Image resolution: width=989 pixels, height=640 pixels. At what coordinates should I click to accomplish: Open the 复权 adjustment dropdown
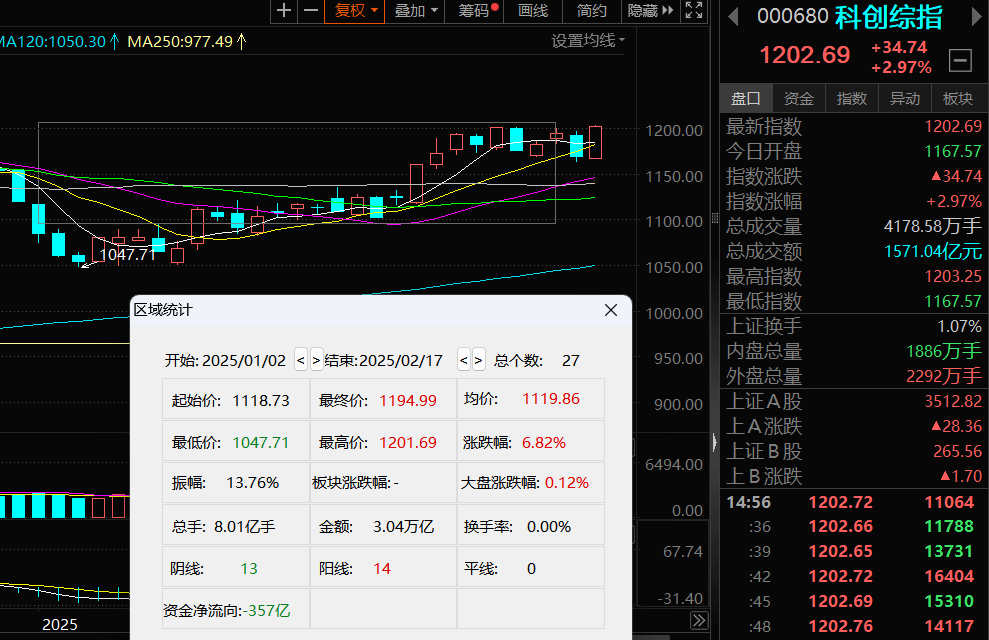(x=356, y=12)
